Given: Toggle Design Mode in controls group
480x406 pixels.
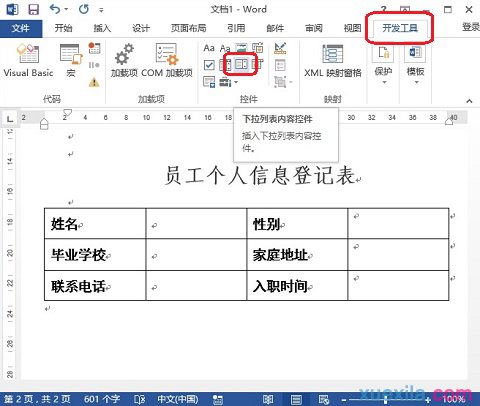Looking at the screenshot, I should (x=280, y=48).
